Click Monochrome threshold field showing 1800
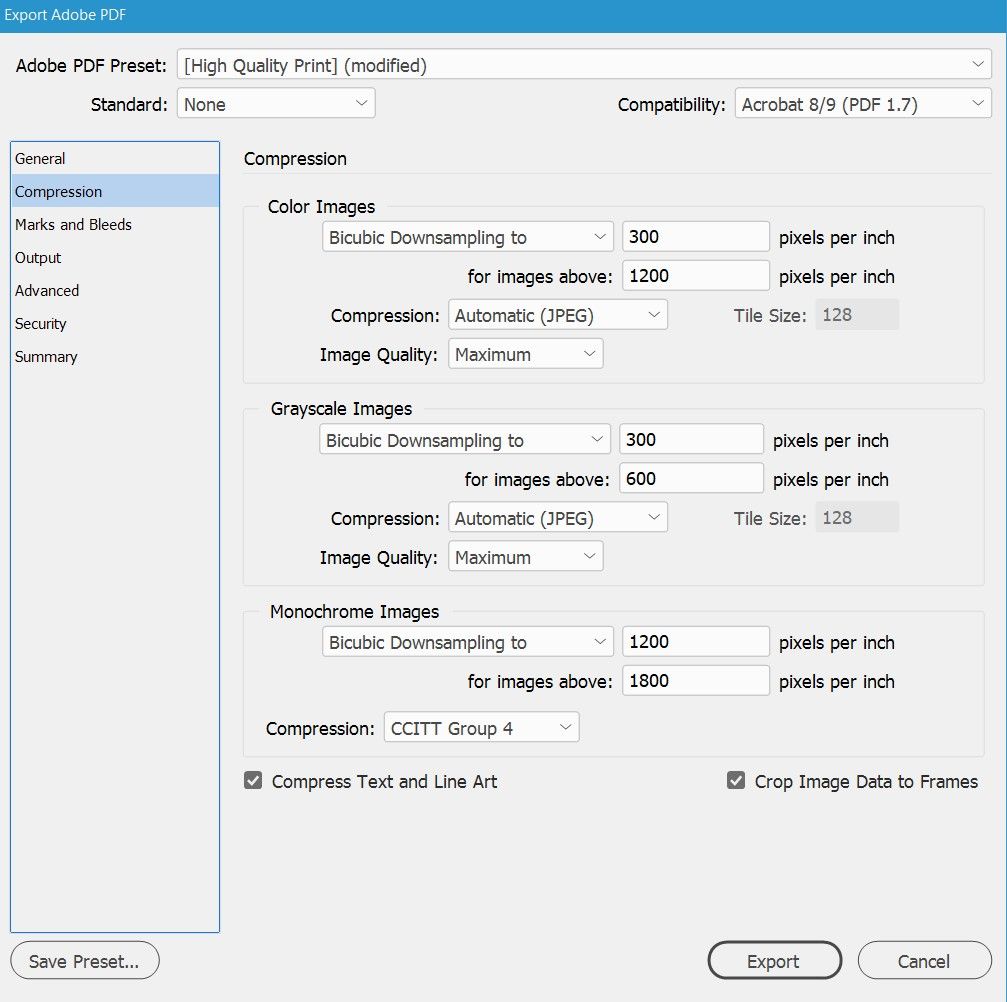This screenshot has height=1002, width=1007. pyautogui.click(x=696, y=681)
